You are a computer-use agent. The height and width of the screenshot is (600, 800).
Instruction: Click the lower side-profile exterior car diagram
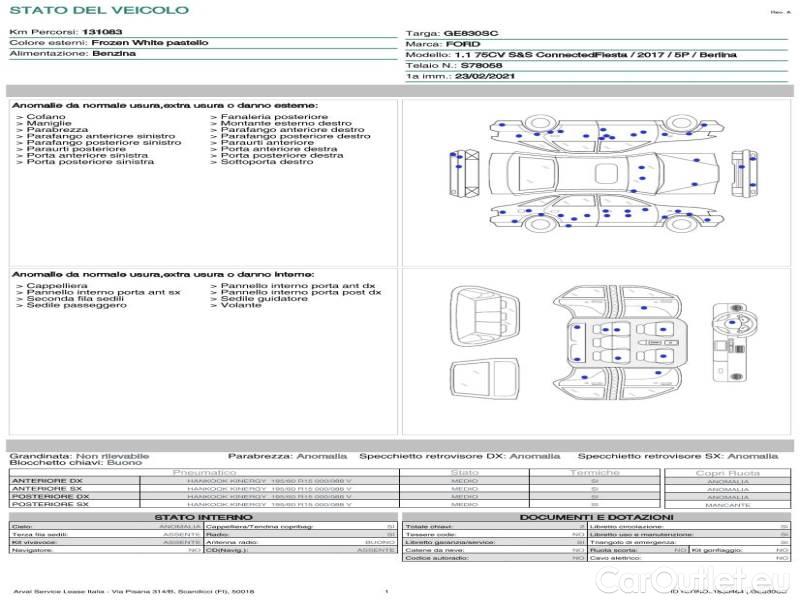coord(606,213)
